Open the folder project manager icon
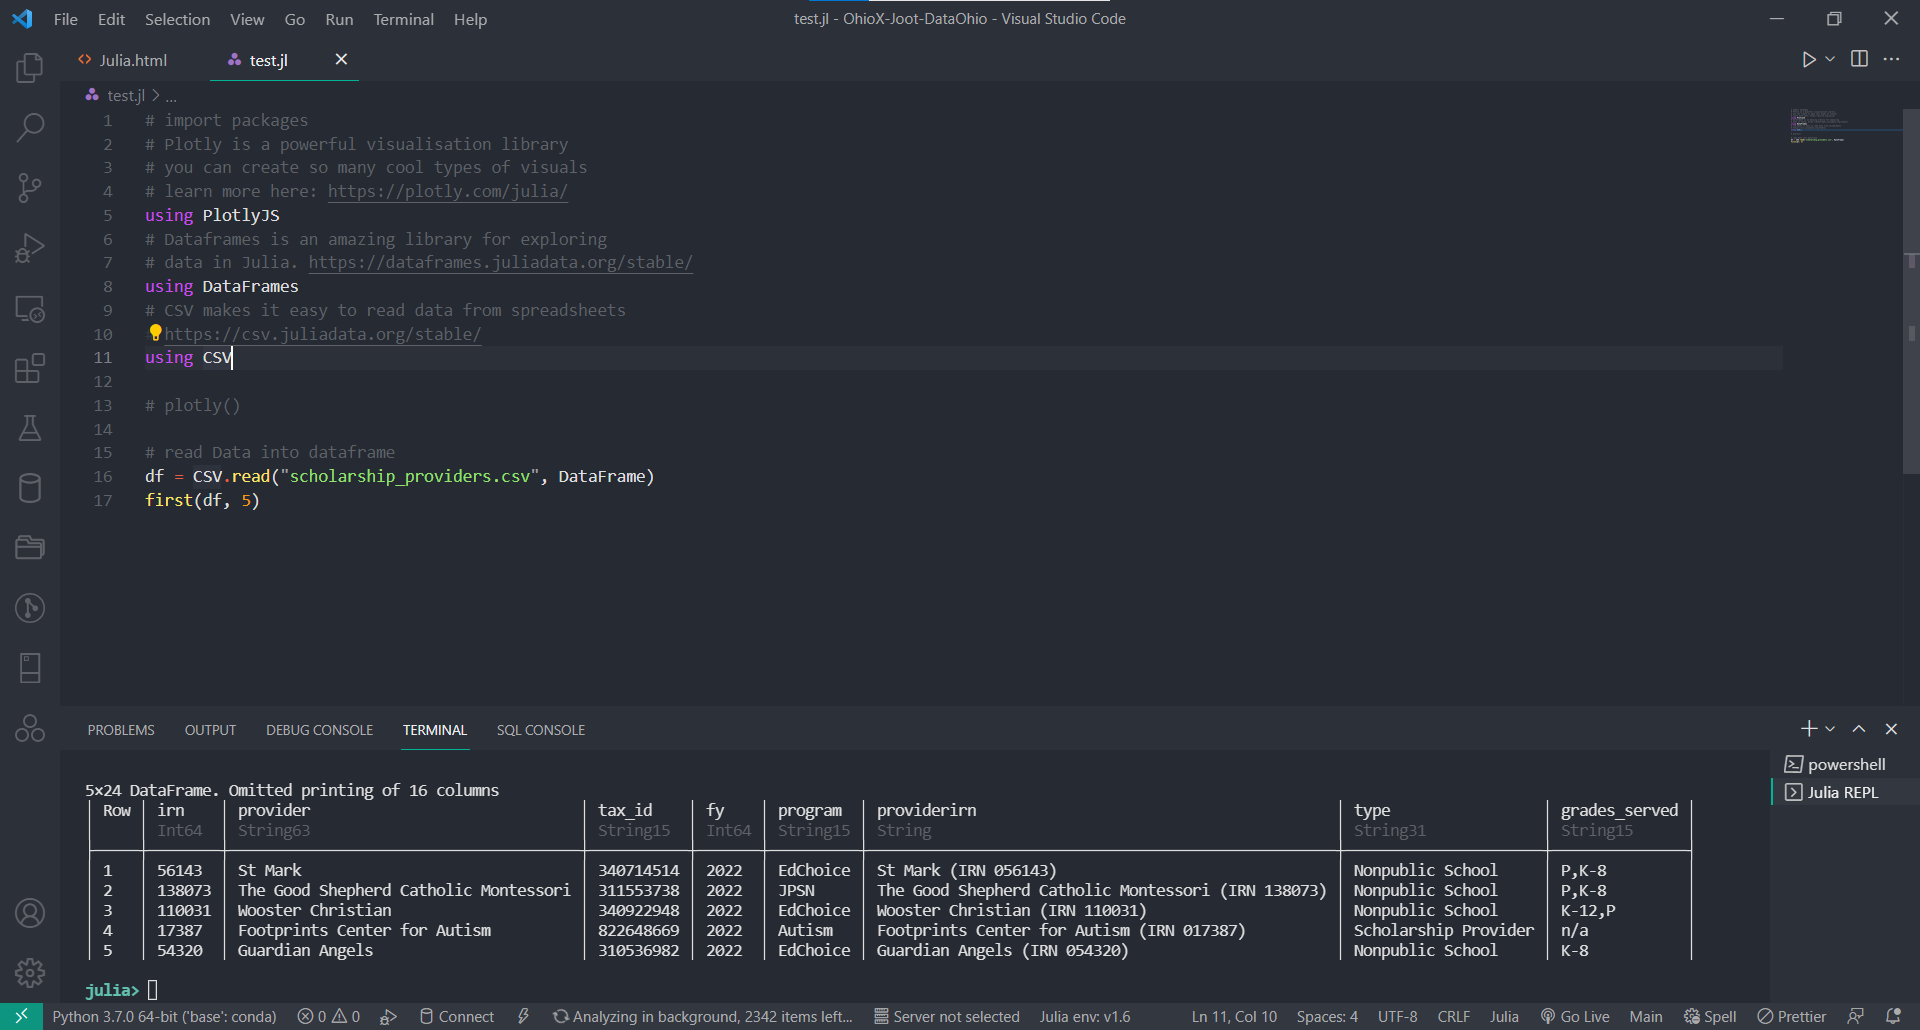The image size is (1920, 1030). 30,547
